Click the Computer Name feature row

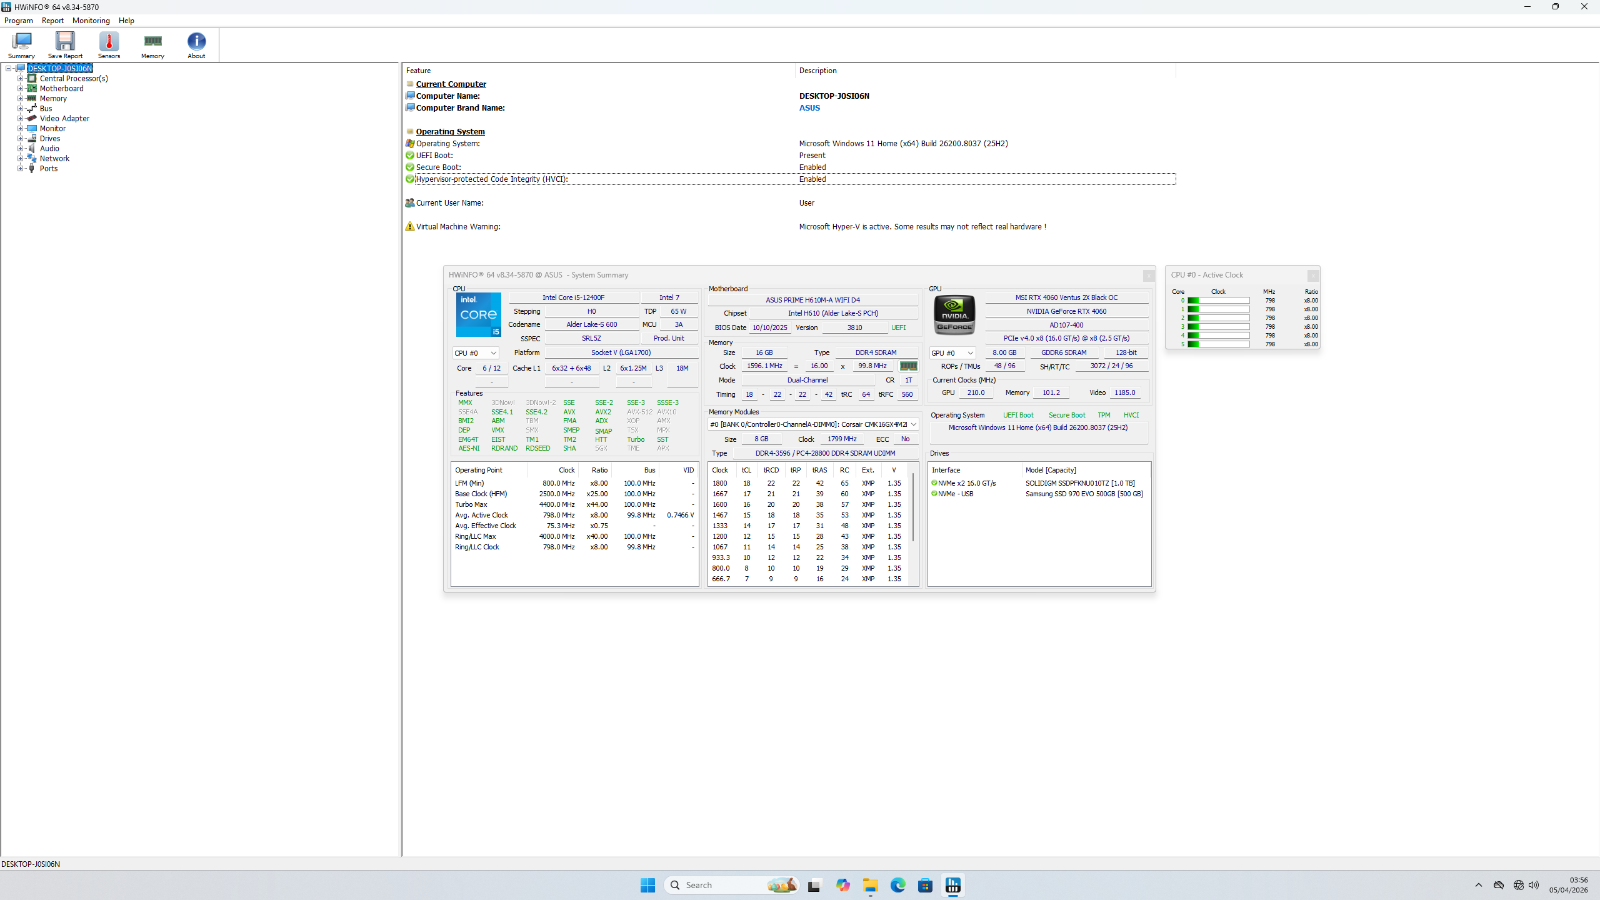click(x=790, y=96)
